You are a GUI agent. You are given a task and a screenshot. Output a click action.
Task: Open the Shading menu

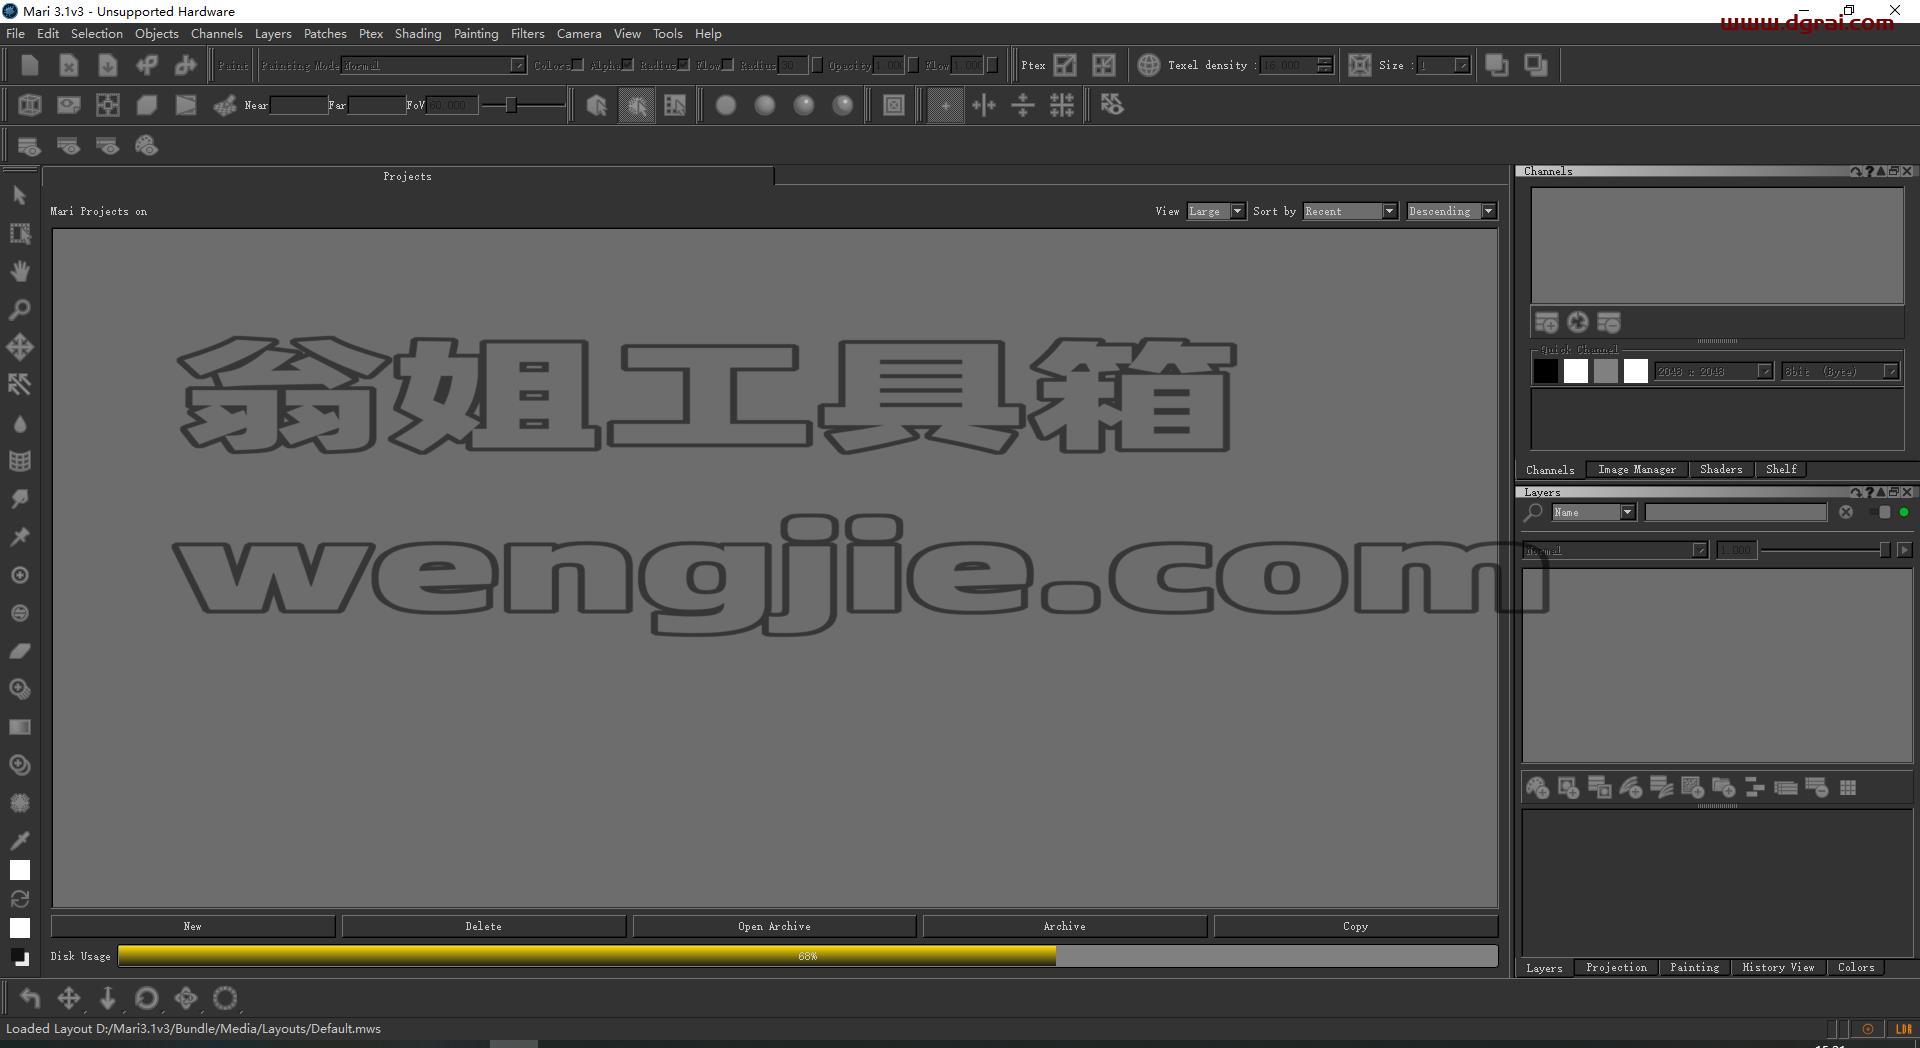(417, 33)
